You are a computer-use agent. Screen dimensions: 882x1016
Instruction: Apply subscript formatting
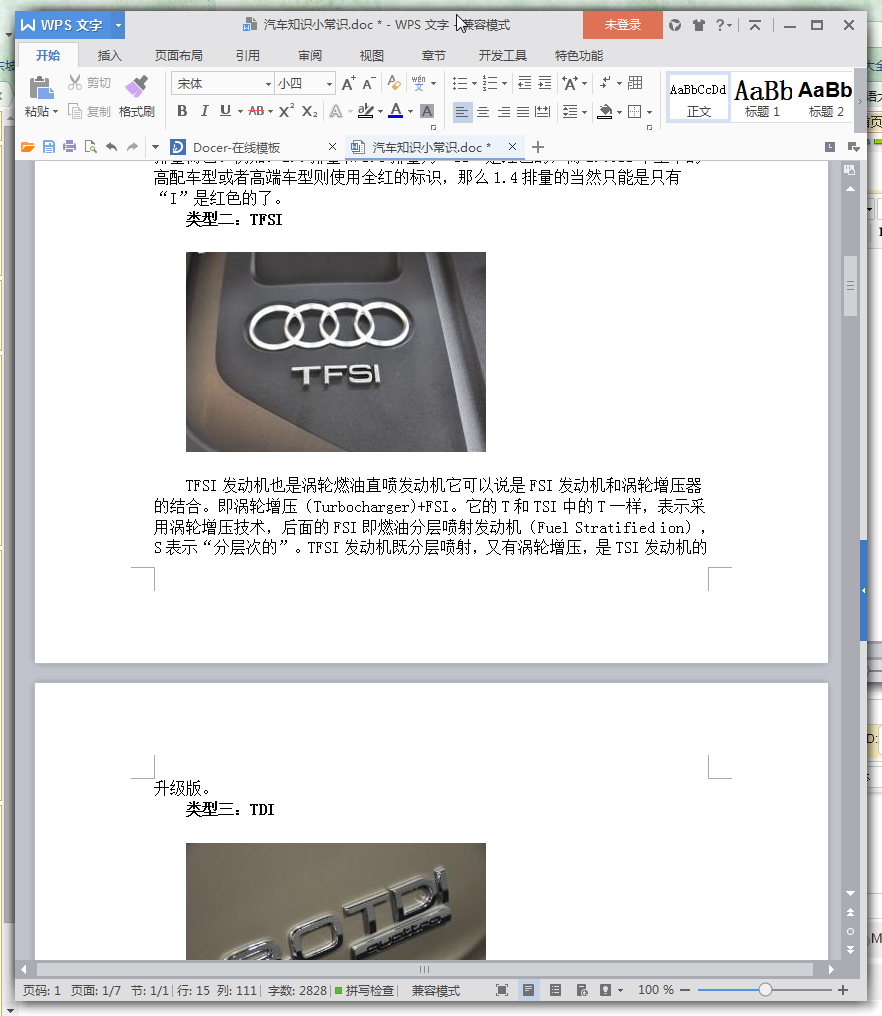[310, 111]
